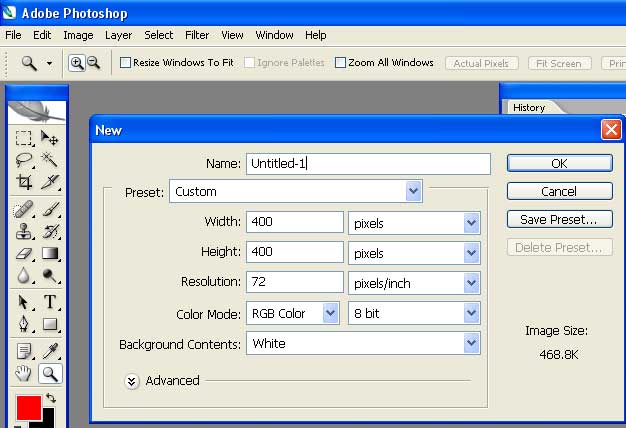Open the Width units dropdown

click(x=414, y=223)
